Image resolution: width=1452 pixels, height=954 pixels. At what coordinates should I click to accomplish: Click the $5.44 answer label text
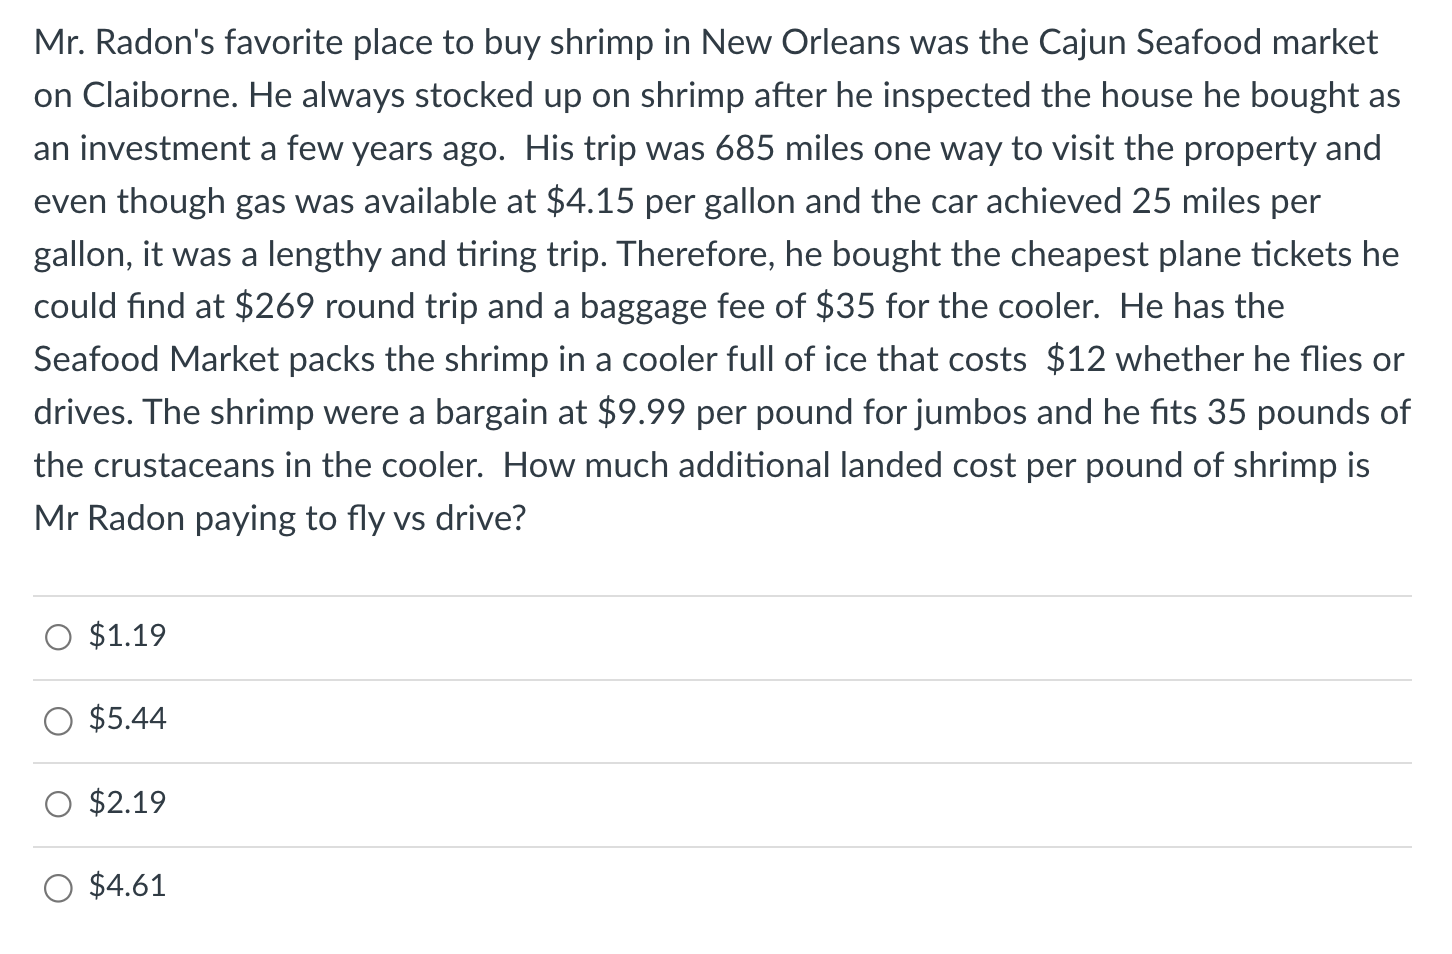pyautogui.click(x=128, y=719)
